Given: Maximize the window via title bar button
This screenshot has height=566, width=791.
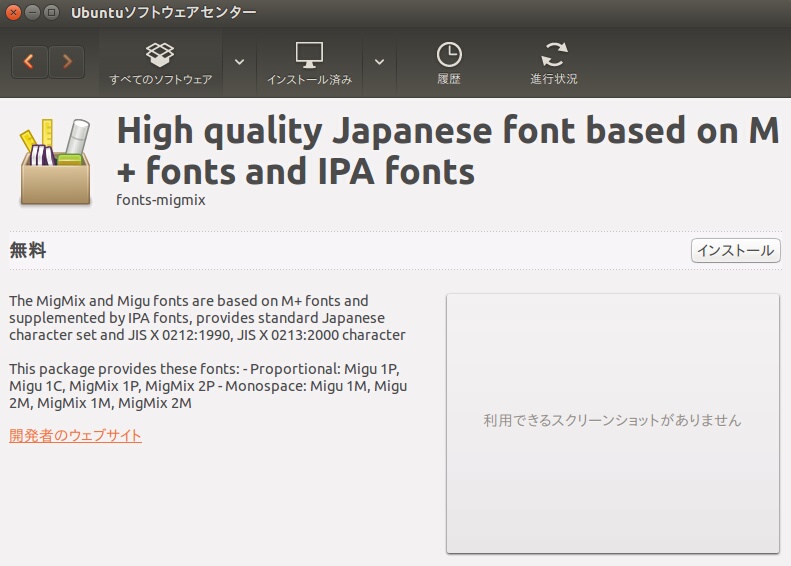Looking at the screenshot, I should (51, 13).
